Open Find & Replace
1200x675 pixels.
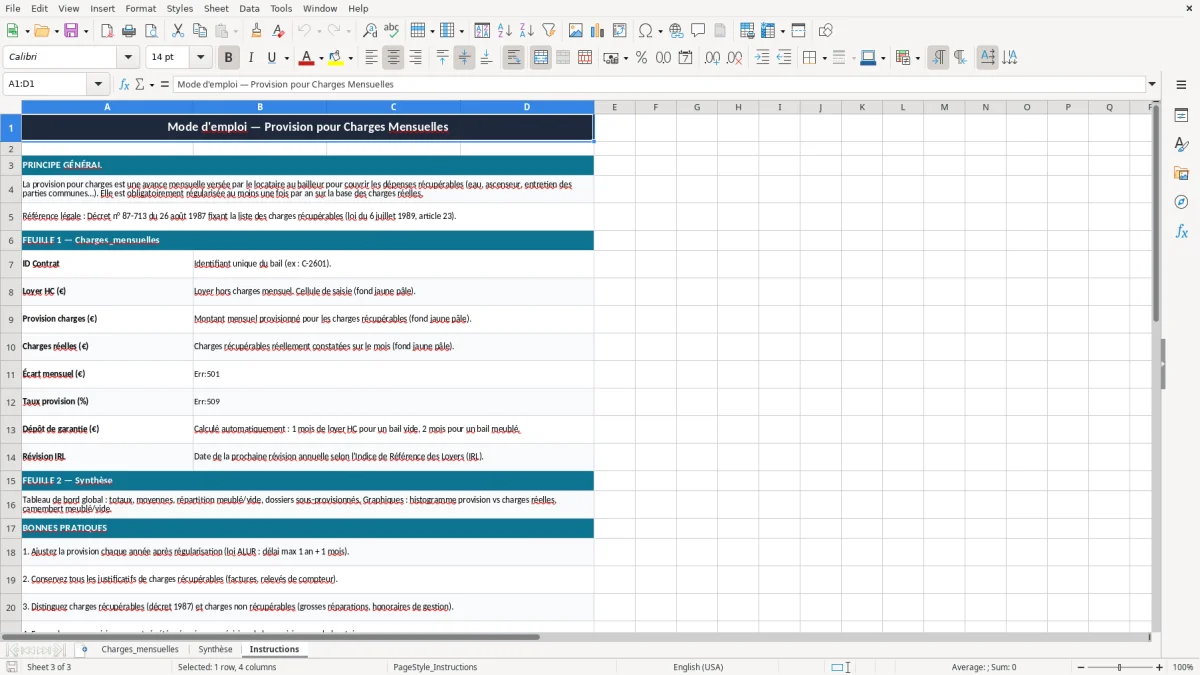point(370,31)
